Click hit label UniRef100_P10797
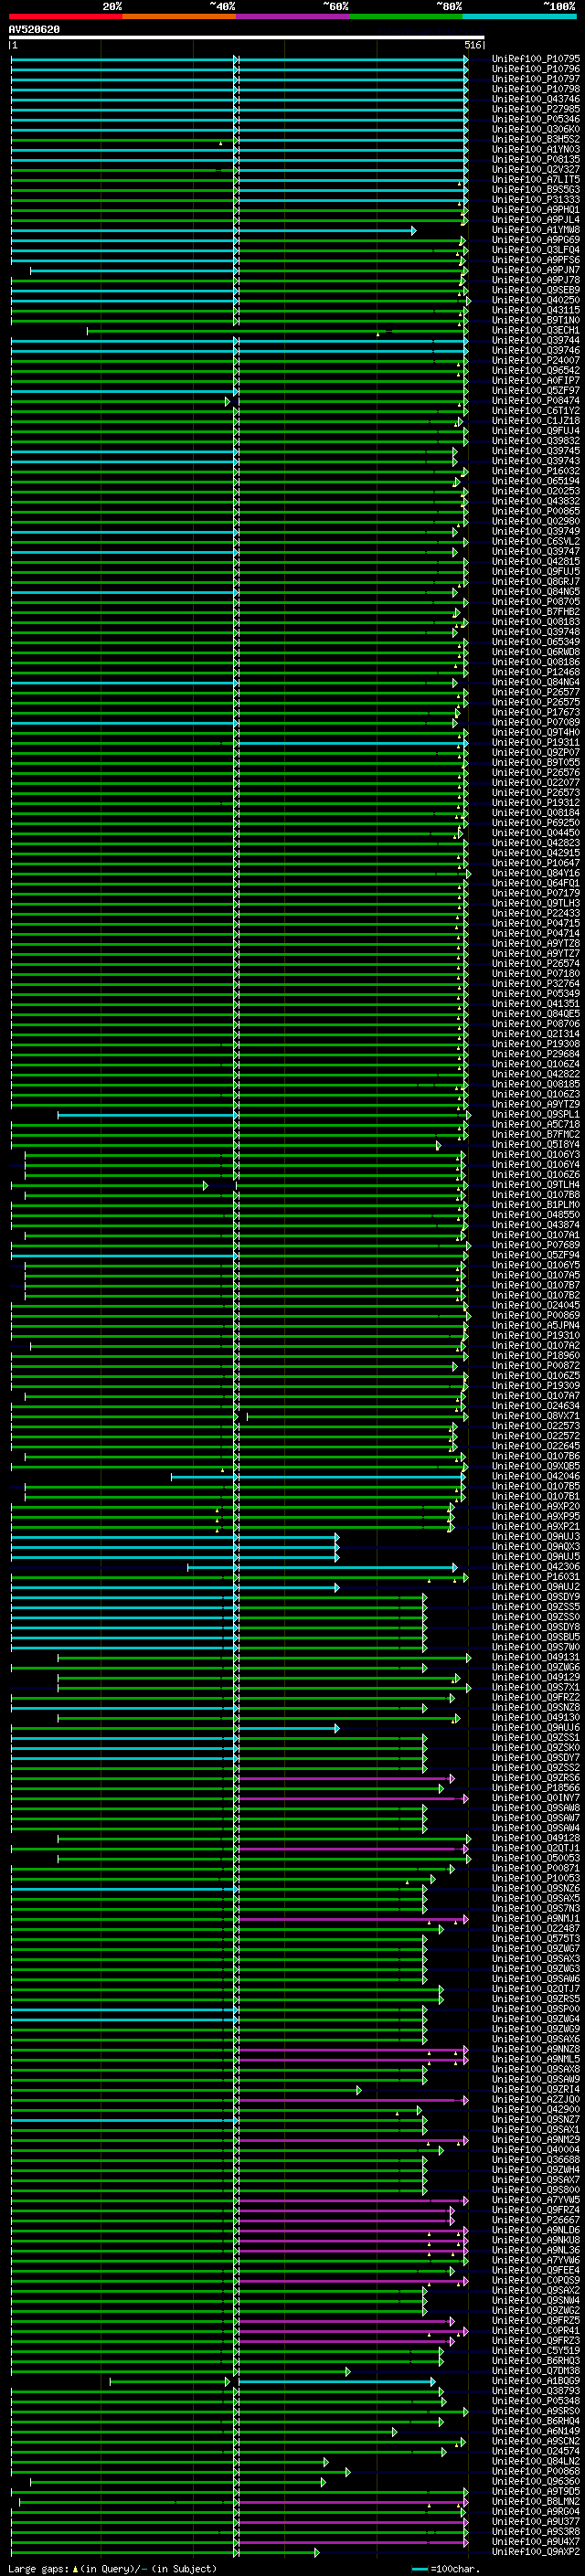585x2576 pixels. [x=536, y=79]
